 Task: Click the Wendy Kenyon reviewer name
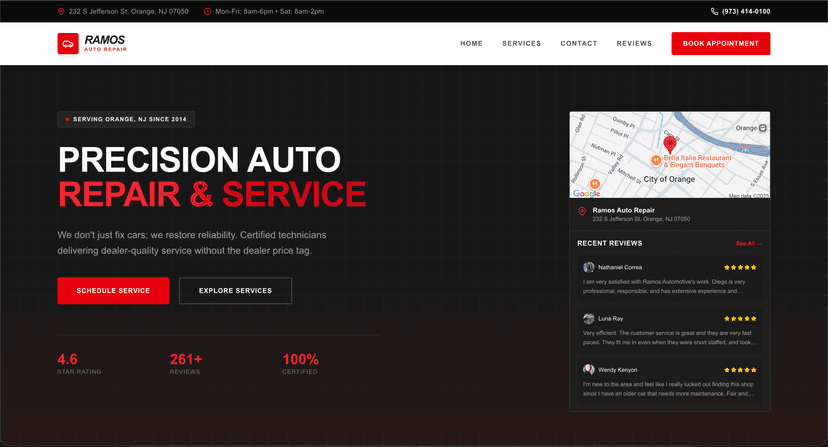click(617, 370)
